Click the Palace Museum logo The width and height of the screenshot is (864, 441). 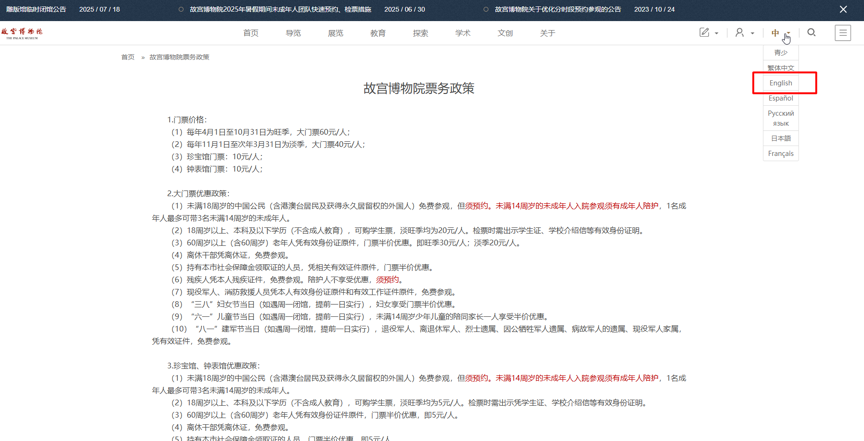tap(22, 33)
